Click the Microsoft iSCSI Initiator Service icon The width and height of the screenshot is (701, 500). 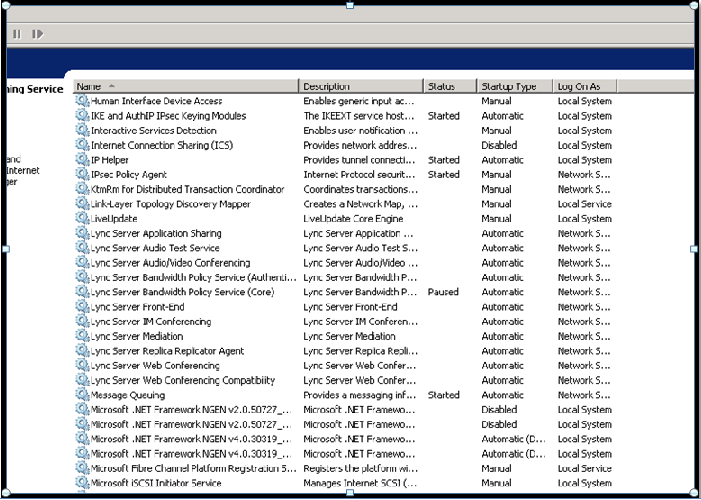(82, 483)
